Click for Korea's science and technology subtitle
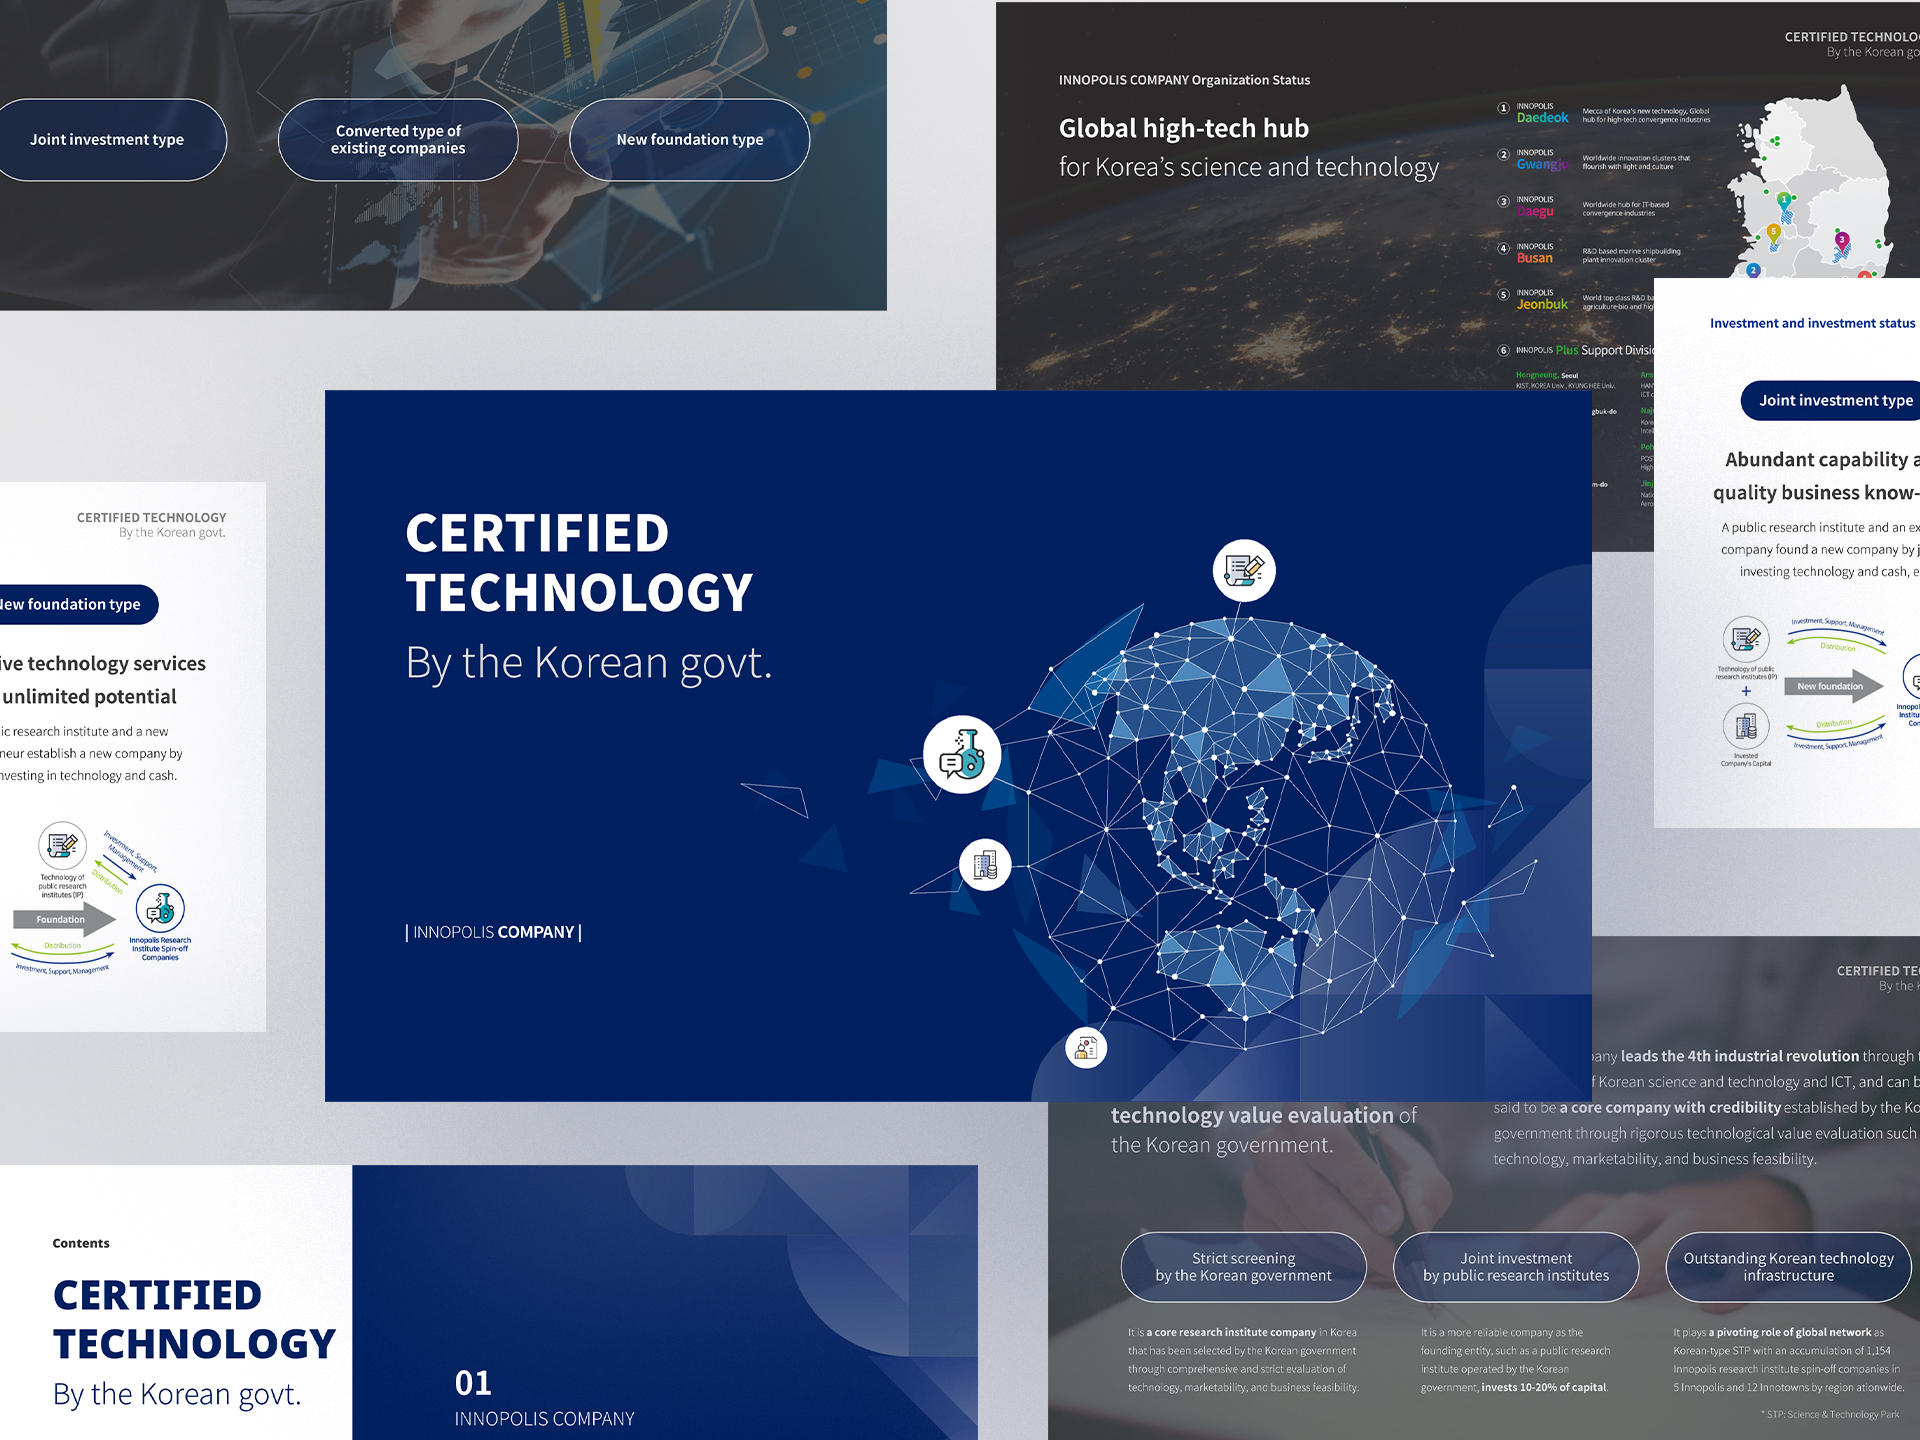The image size is (1920, 1440). (1249, 167)
